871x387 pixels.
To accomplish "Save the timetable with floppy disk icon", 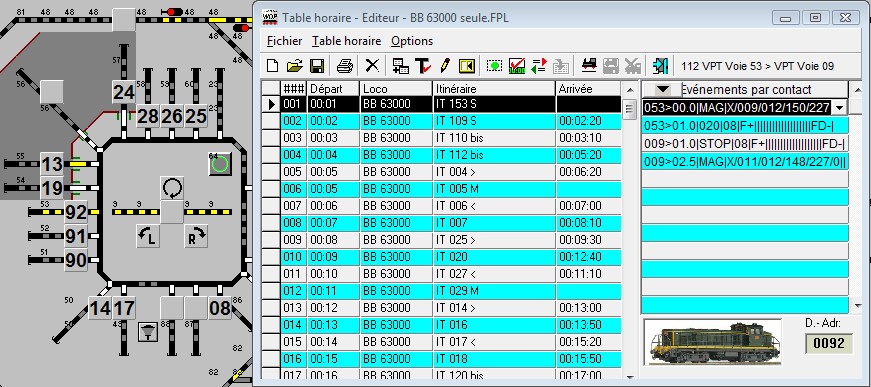I will coord(317,66).
